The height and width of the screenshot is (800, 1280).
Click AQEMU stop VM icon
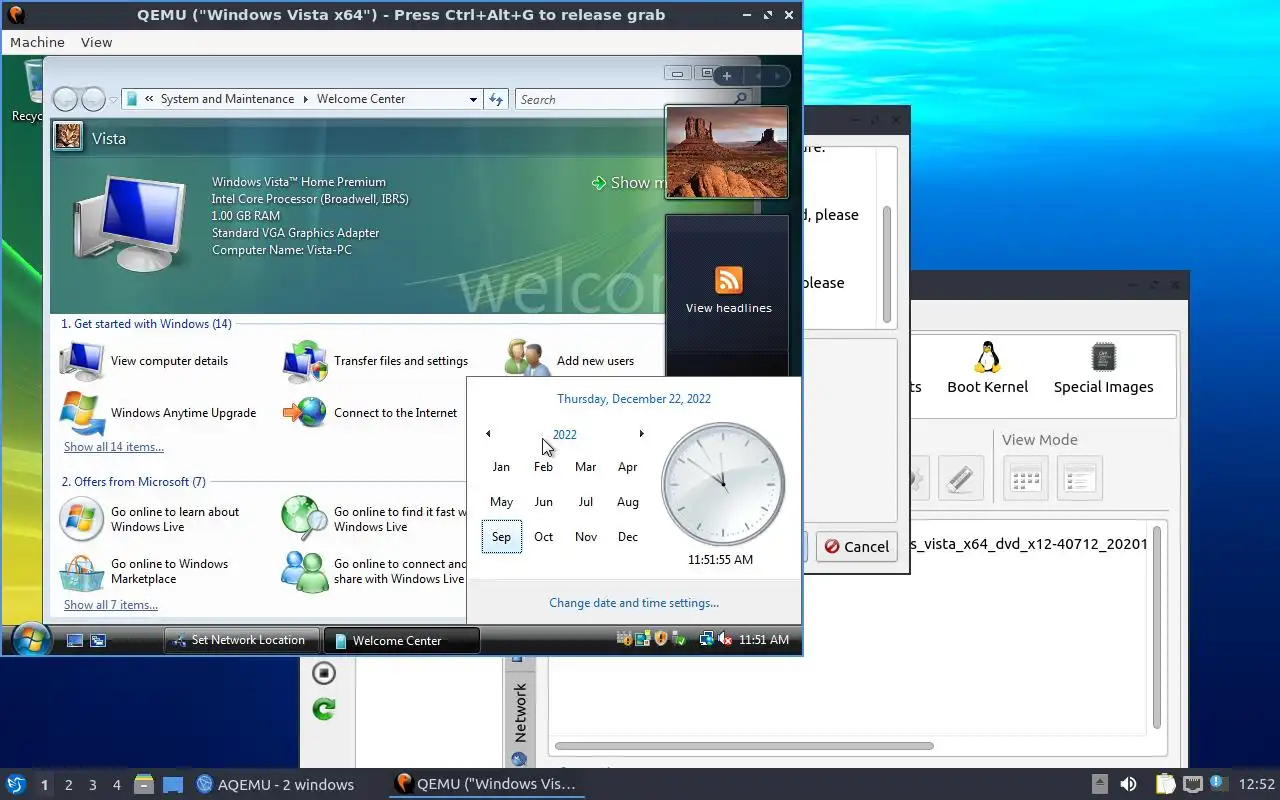[323, 673]
